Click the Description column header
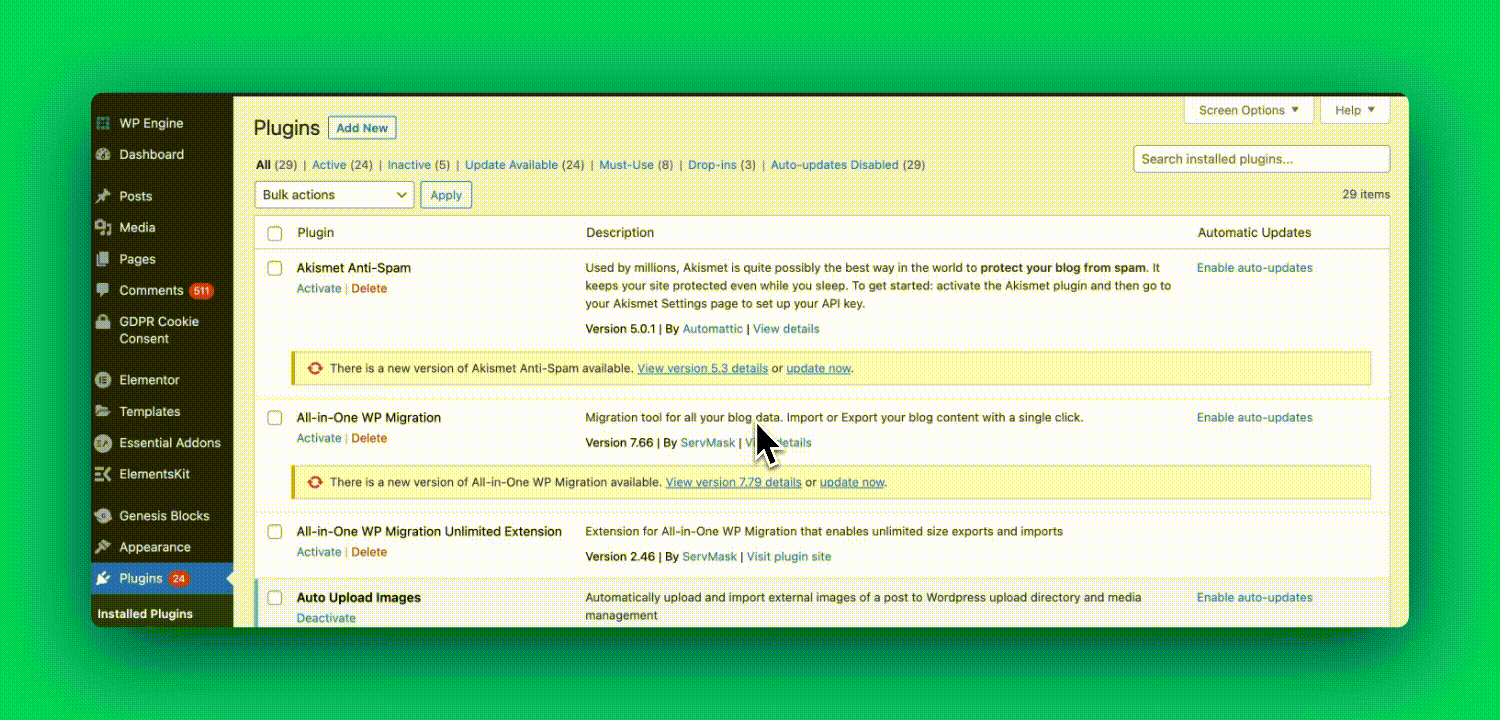Screen dimensions: 1500x720 tap(620, 233)
